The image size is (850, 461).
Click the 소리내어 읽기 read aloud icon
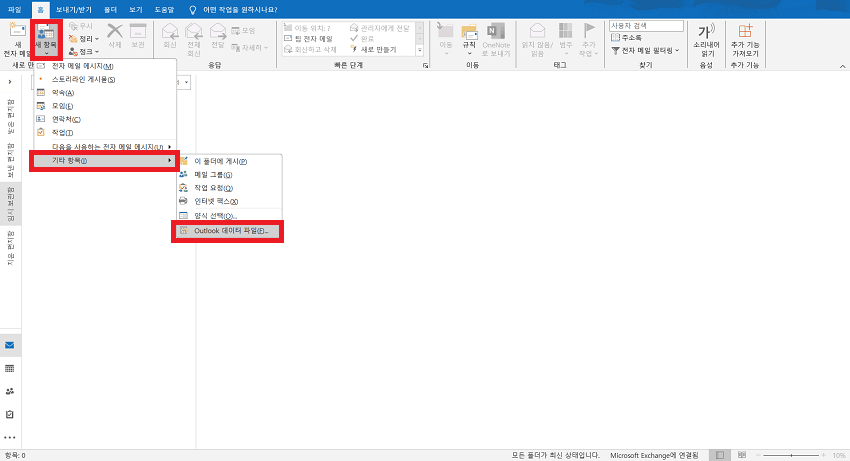click(706, 31)
